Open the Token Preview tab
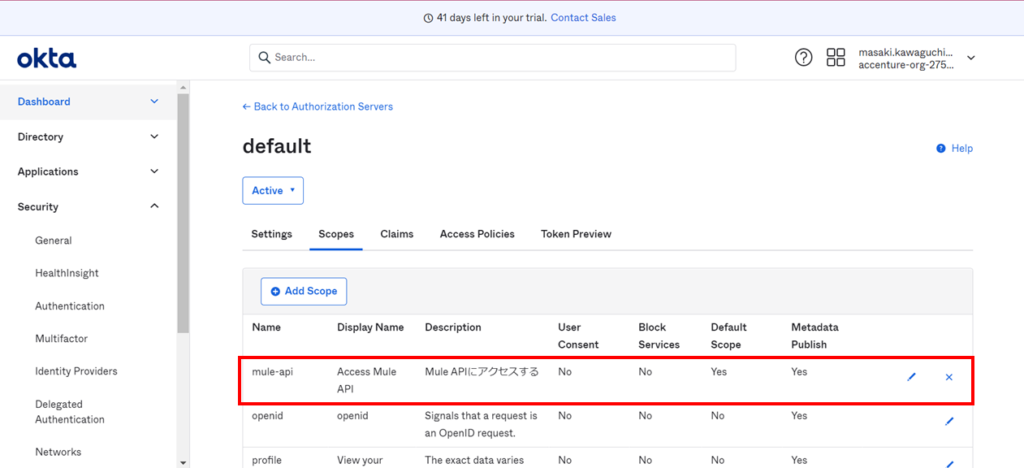The image size is (1024, 468). pyautogui.click(x=576, y=234)
